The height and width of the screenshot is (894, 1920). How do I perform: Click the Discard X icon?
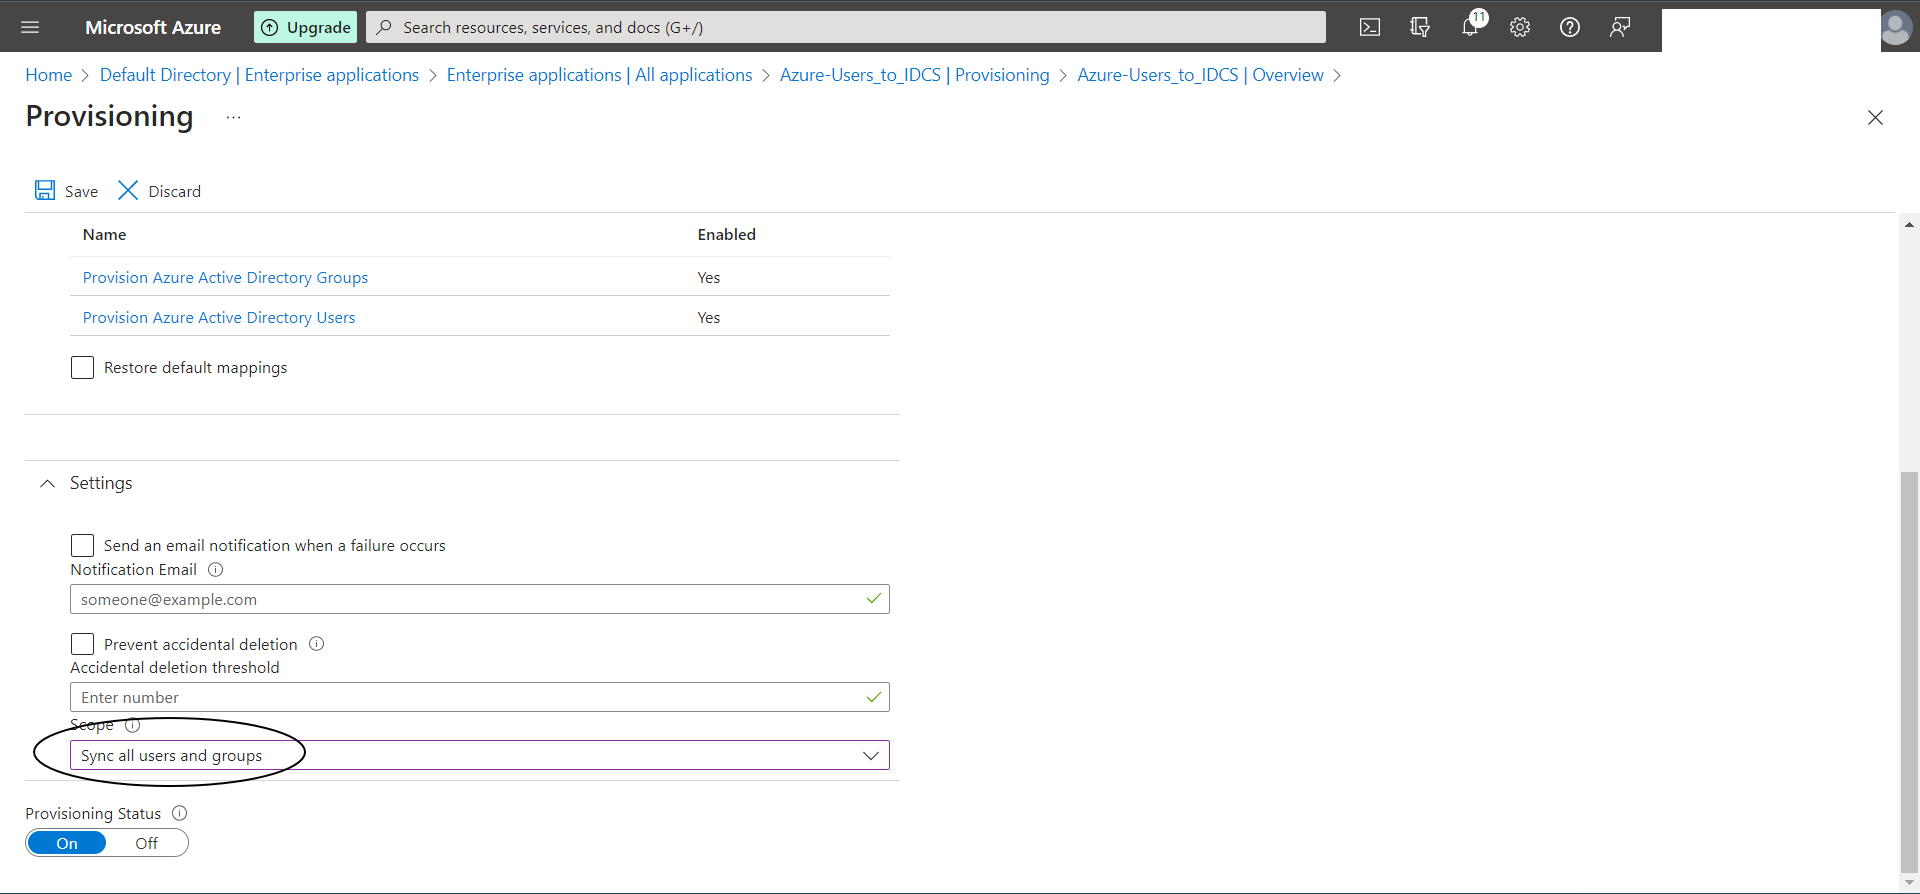click(x=128, y=190)
